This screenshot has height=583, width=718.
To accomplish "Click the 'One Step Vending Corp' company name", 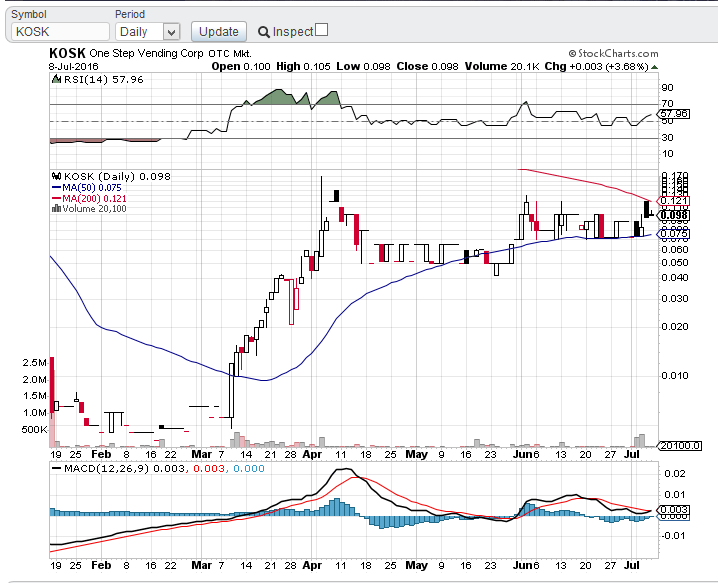I will coord(146,54).
